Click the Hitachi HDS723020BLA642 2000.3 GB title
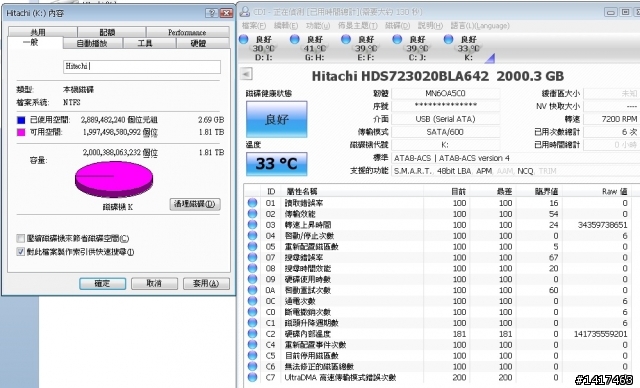This screenshot has width=640, height=388. pos(438,76)
